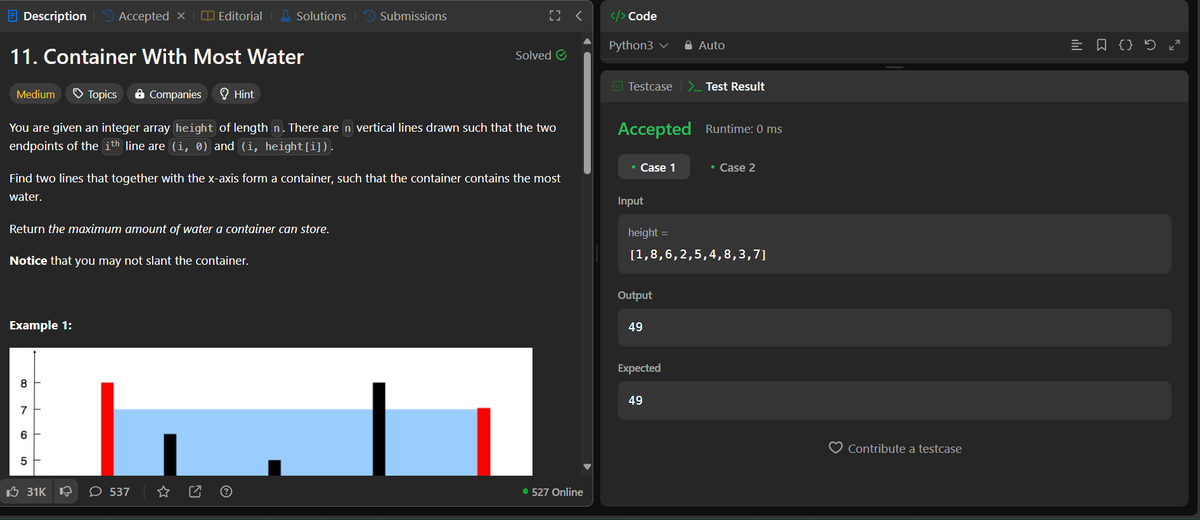The image size is (1200, 520).
Task: Toggle fullscreen on the description panel
Action: tap(555, 16)
